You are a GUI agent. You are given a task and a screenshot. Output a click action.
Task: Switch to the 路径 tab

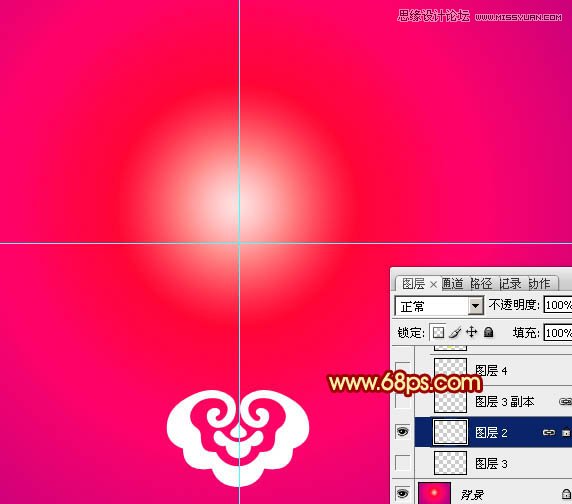pos(481,284)
